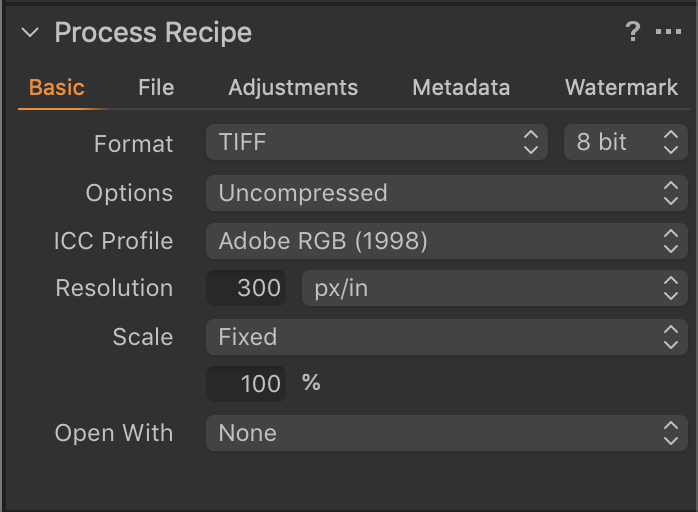Screen dimensions: 698x512
Task: Select the Watermark tab
Action: 621,87
